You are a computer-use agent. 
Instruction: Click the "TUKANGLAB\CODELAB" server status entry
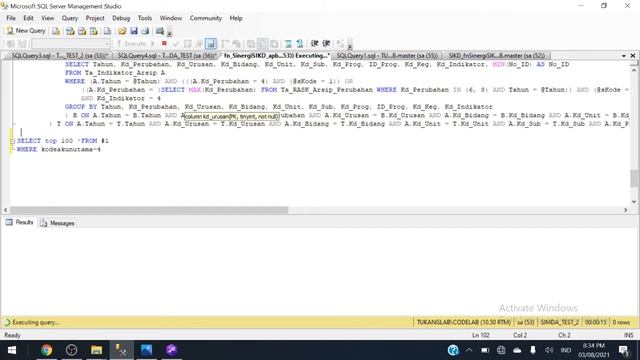click(x=463, y=322)
